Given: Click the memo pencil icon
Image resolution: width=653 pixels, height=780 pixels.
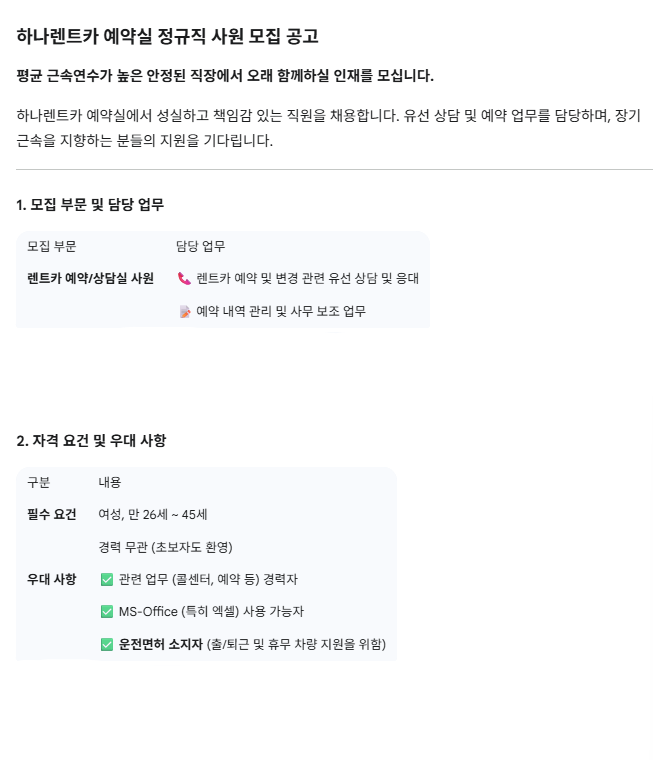Looking at the screenshot, I should [184, 312].
